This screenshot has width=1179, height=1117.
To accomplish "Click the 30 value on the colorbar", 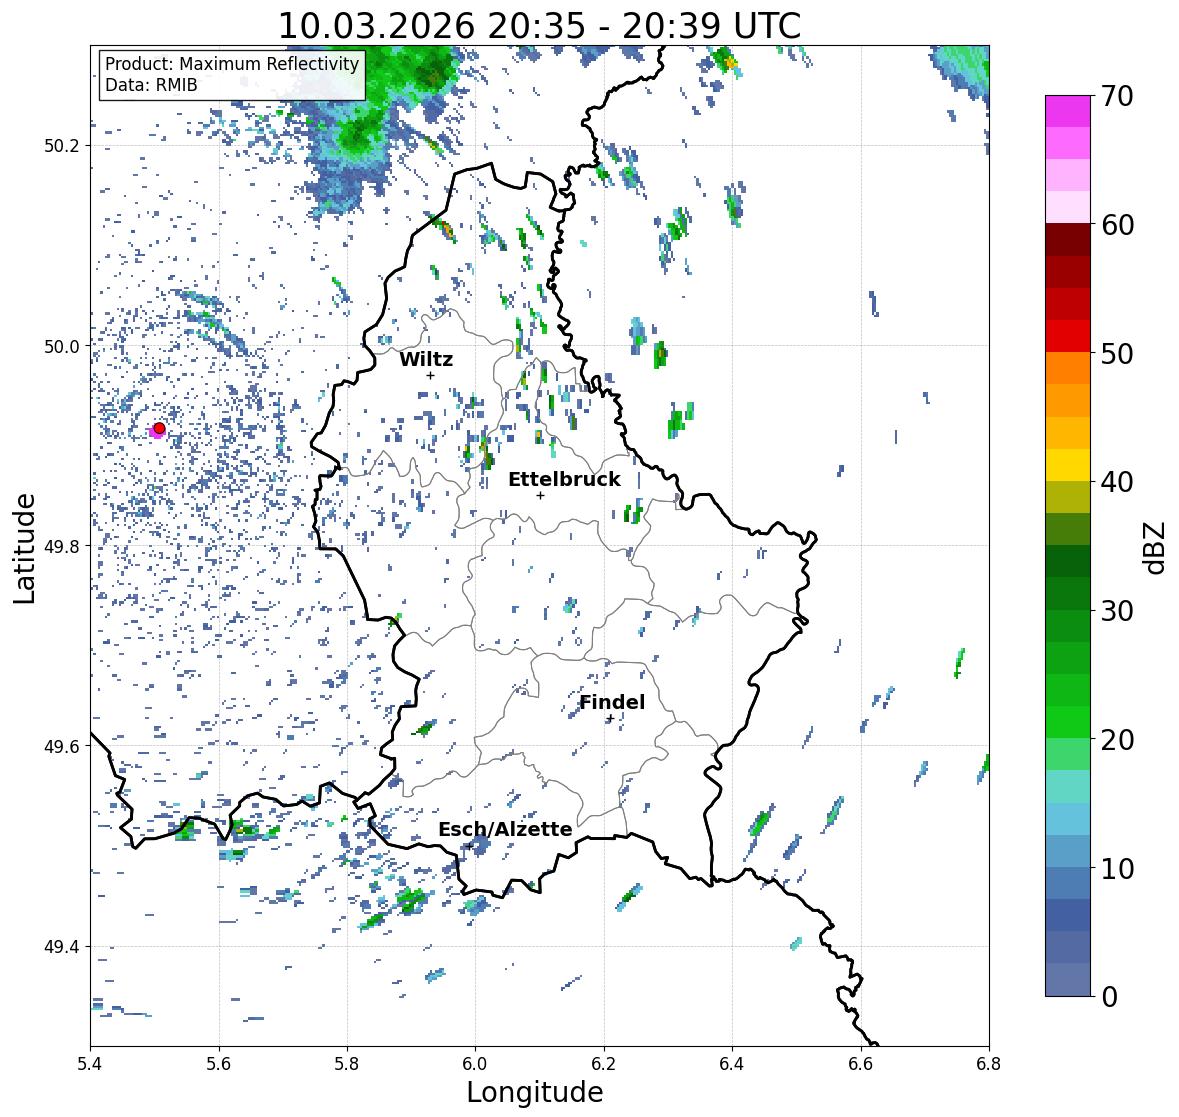I will [1117, 611].
